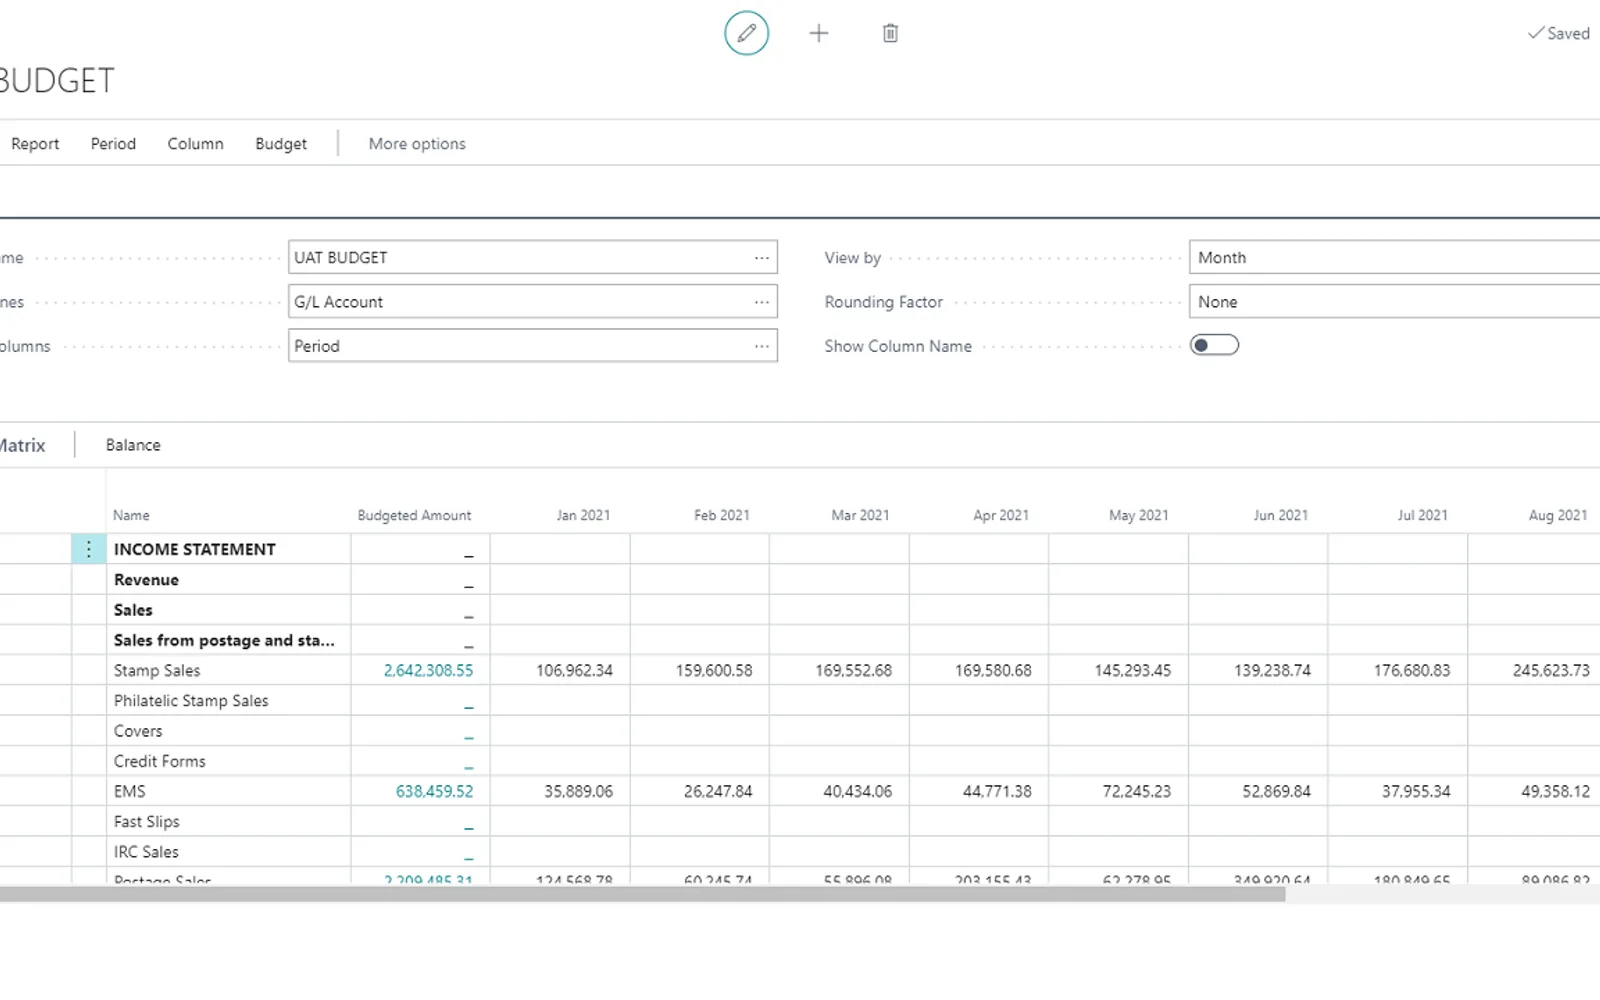Screen dimensions: 1600x1000
Task: Open the Column menu
Action: 195,143
